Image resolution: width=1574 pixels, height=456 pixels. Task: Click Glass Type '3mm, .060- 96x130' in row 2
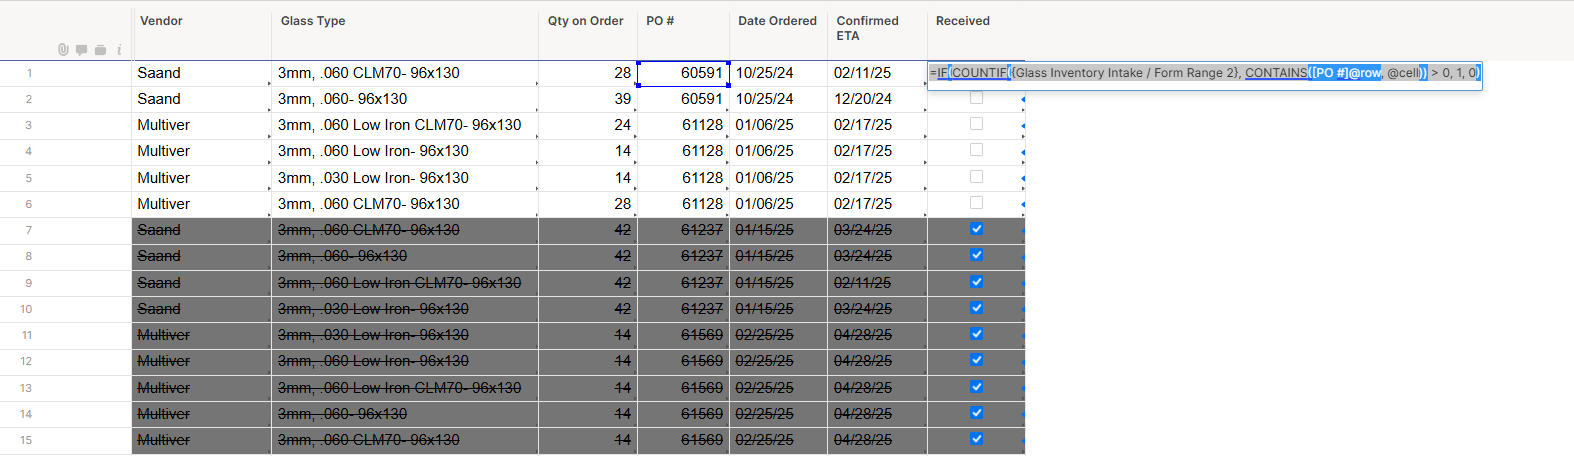point(405,99)
